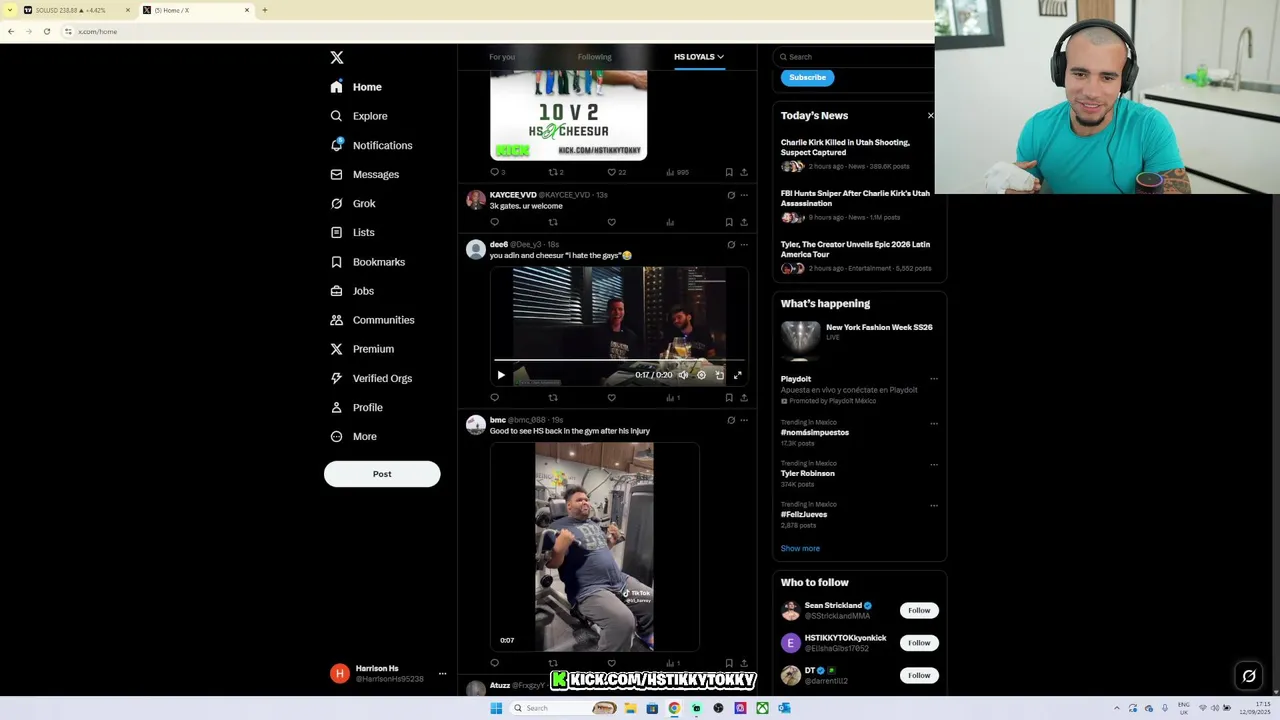Click the blue Subscribe button

point(807,77)
